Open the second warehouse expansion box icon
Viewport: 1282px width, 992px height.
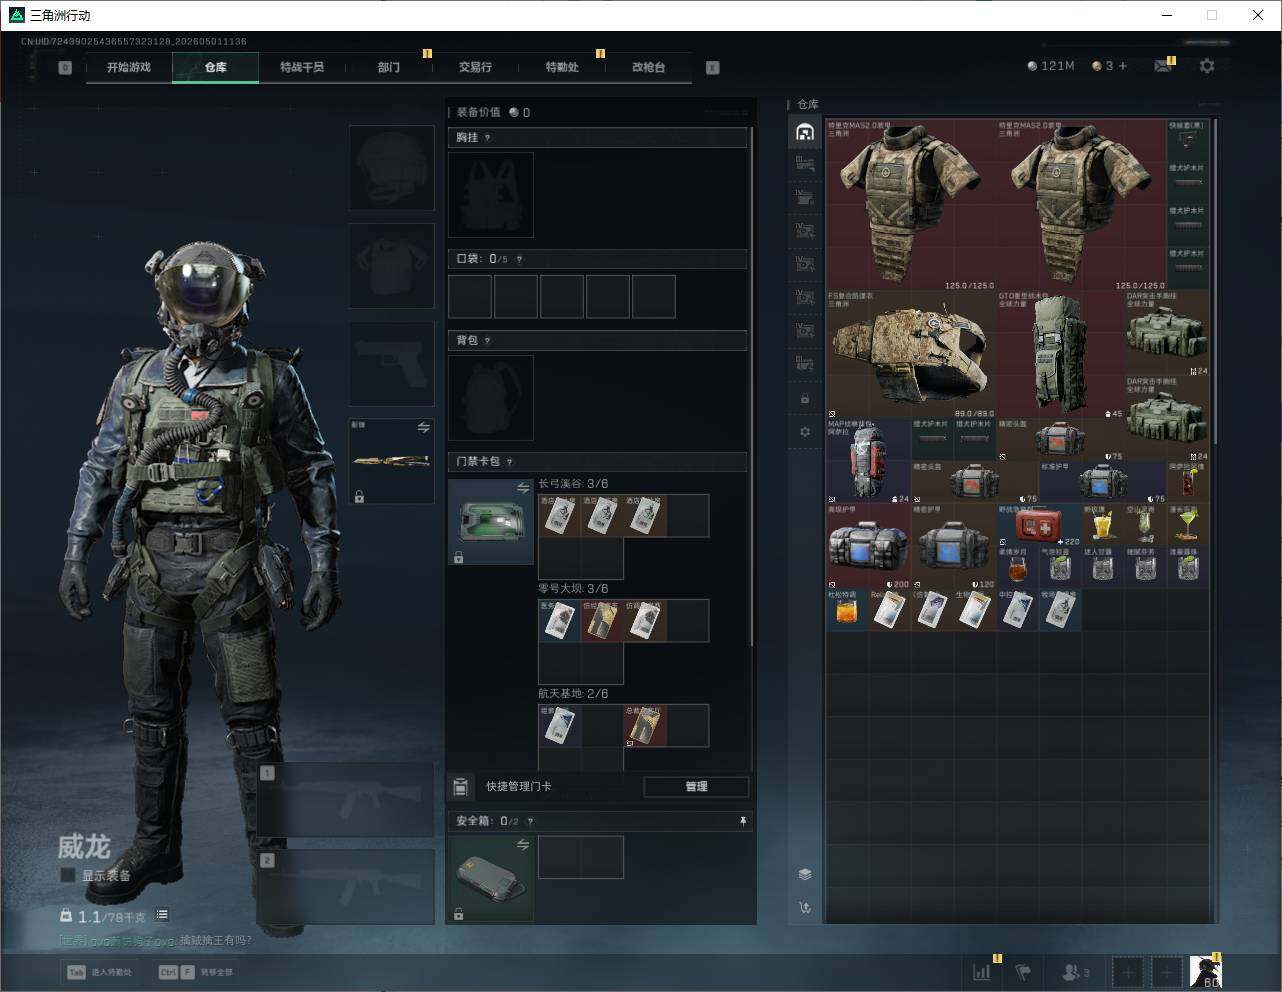click(805, 198)
